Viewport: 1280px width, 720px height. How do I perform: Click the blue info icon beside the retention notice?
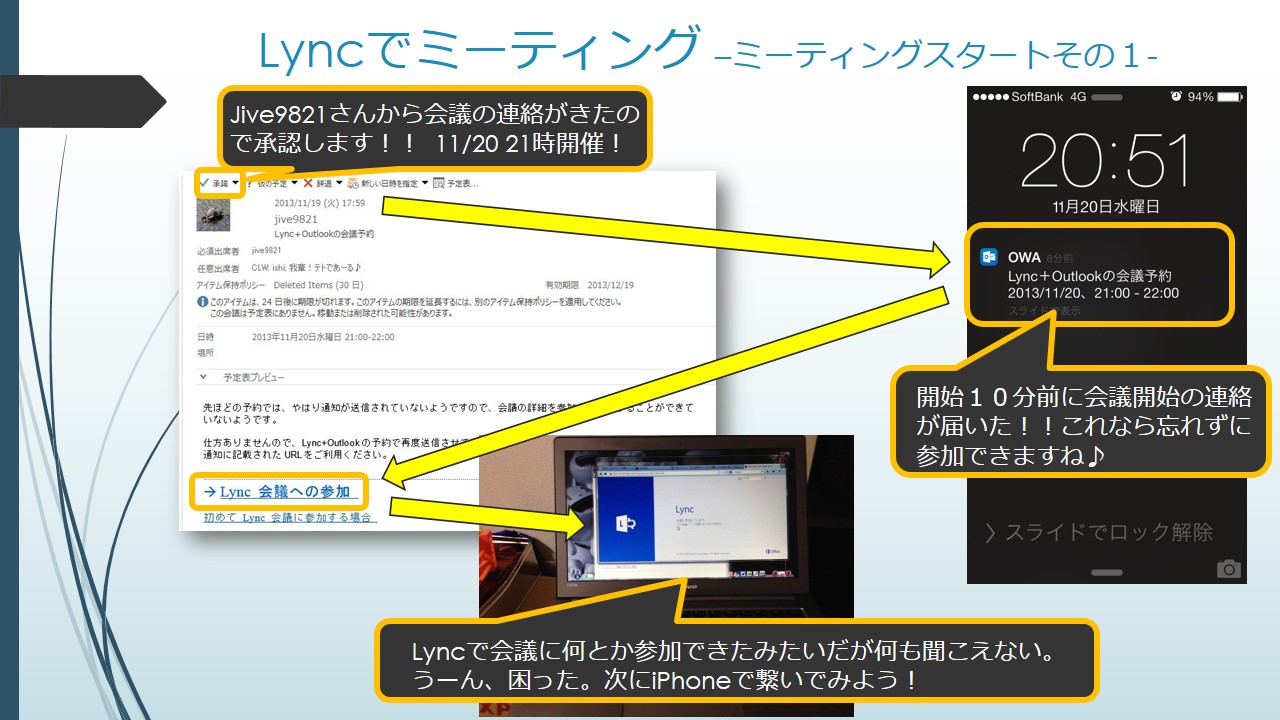point(203,301)
